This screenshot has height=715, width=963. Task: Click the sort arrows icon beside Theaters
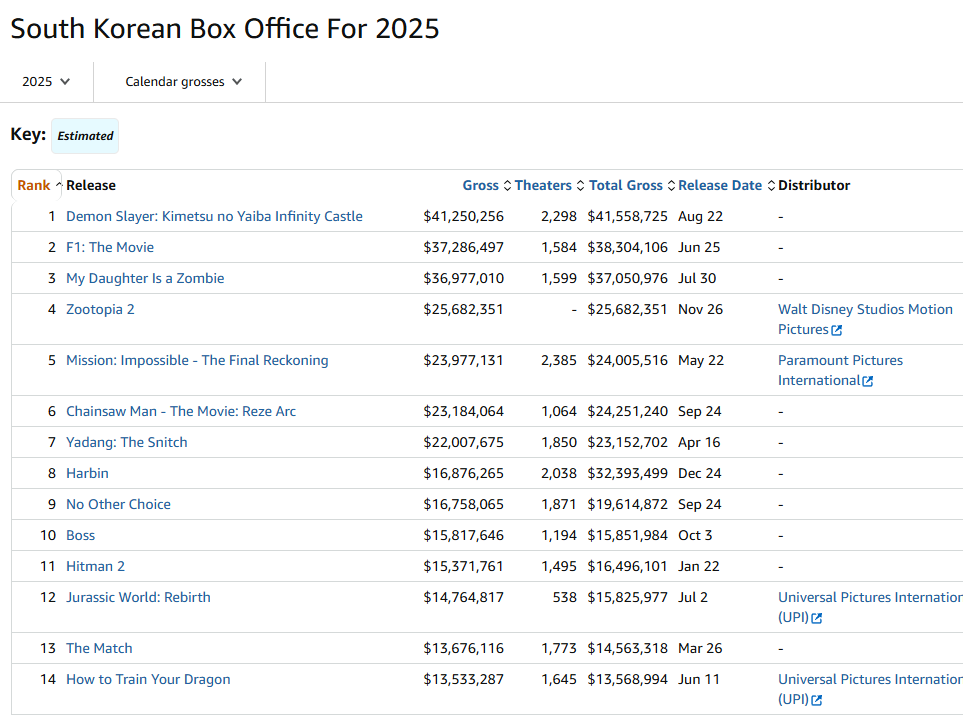click(x=580, y=186)
